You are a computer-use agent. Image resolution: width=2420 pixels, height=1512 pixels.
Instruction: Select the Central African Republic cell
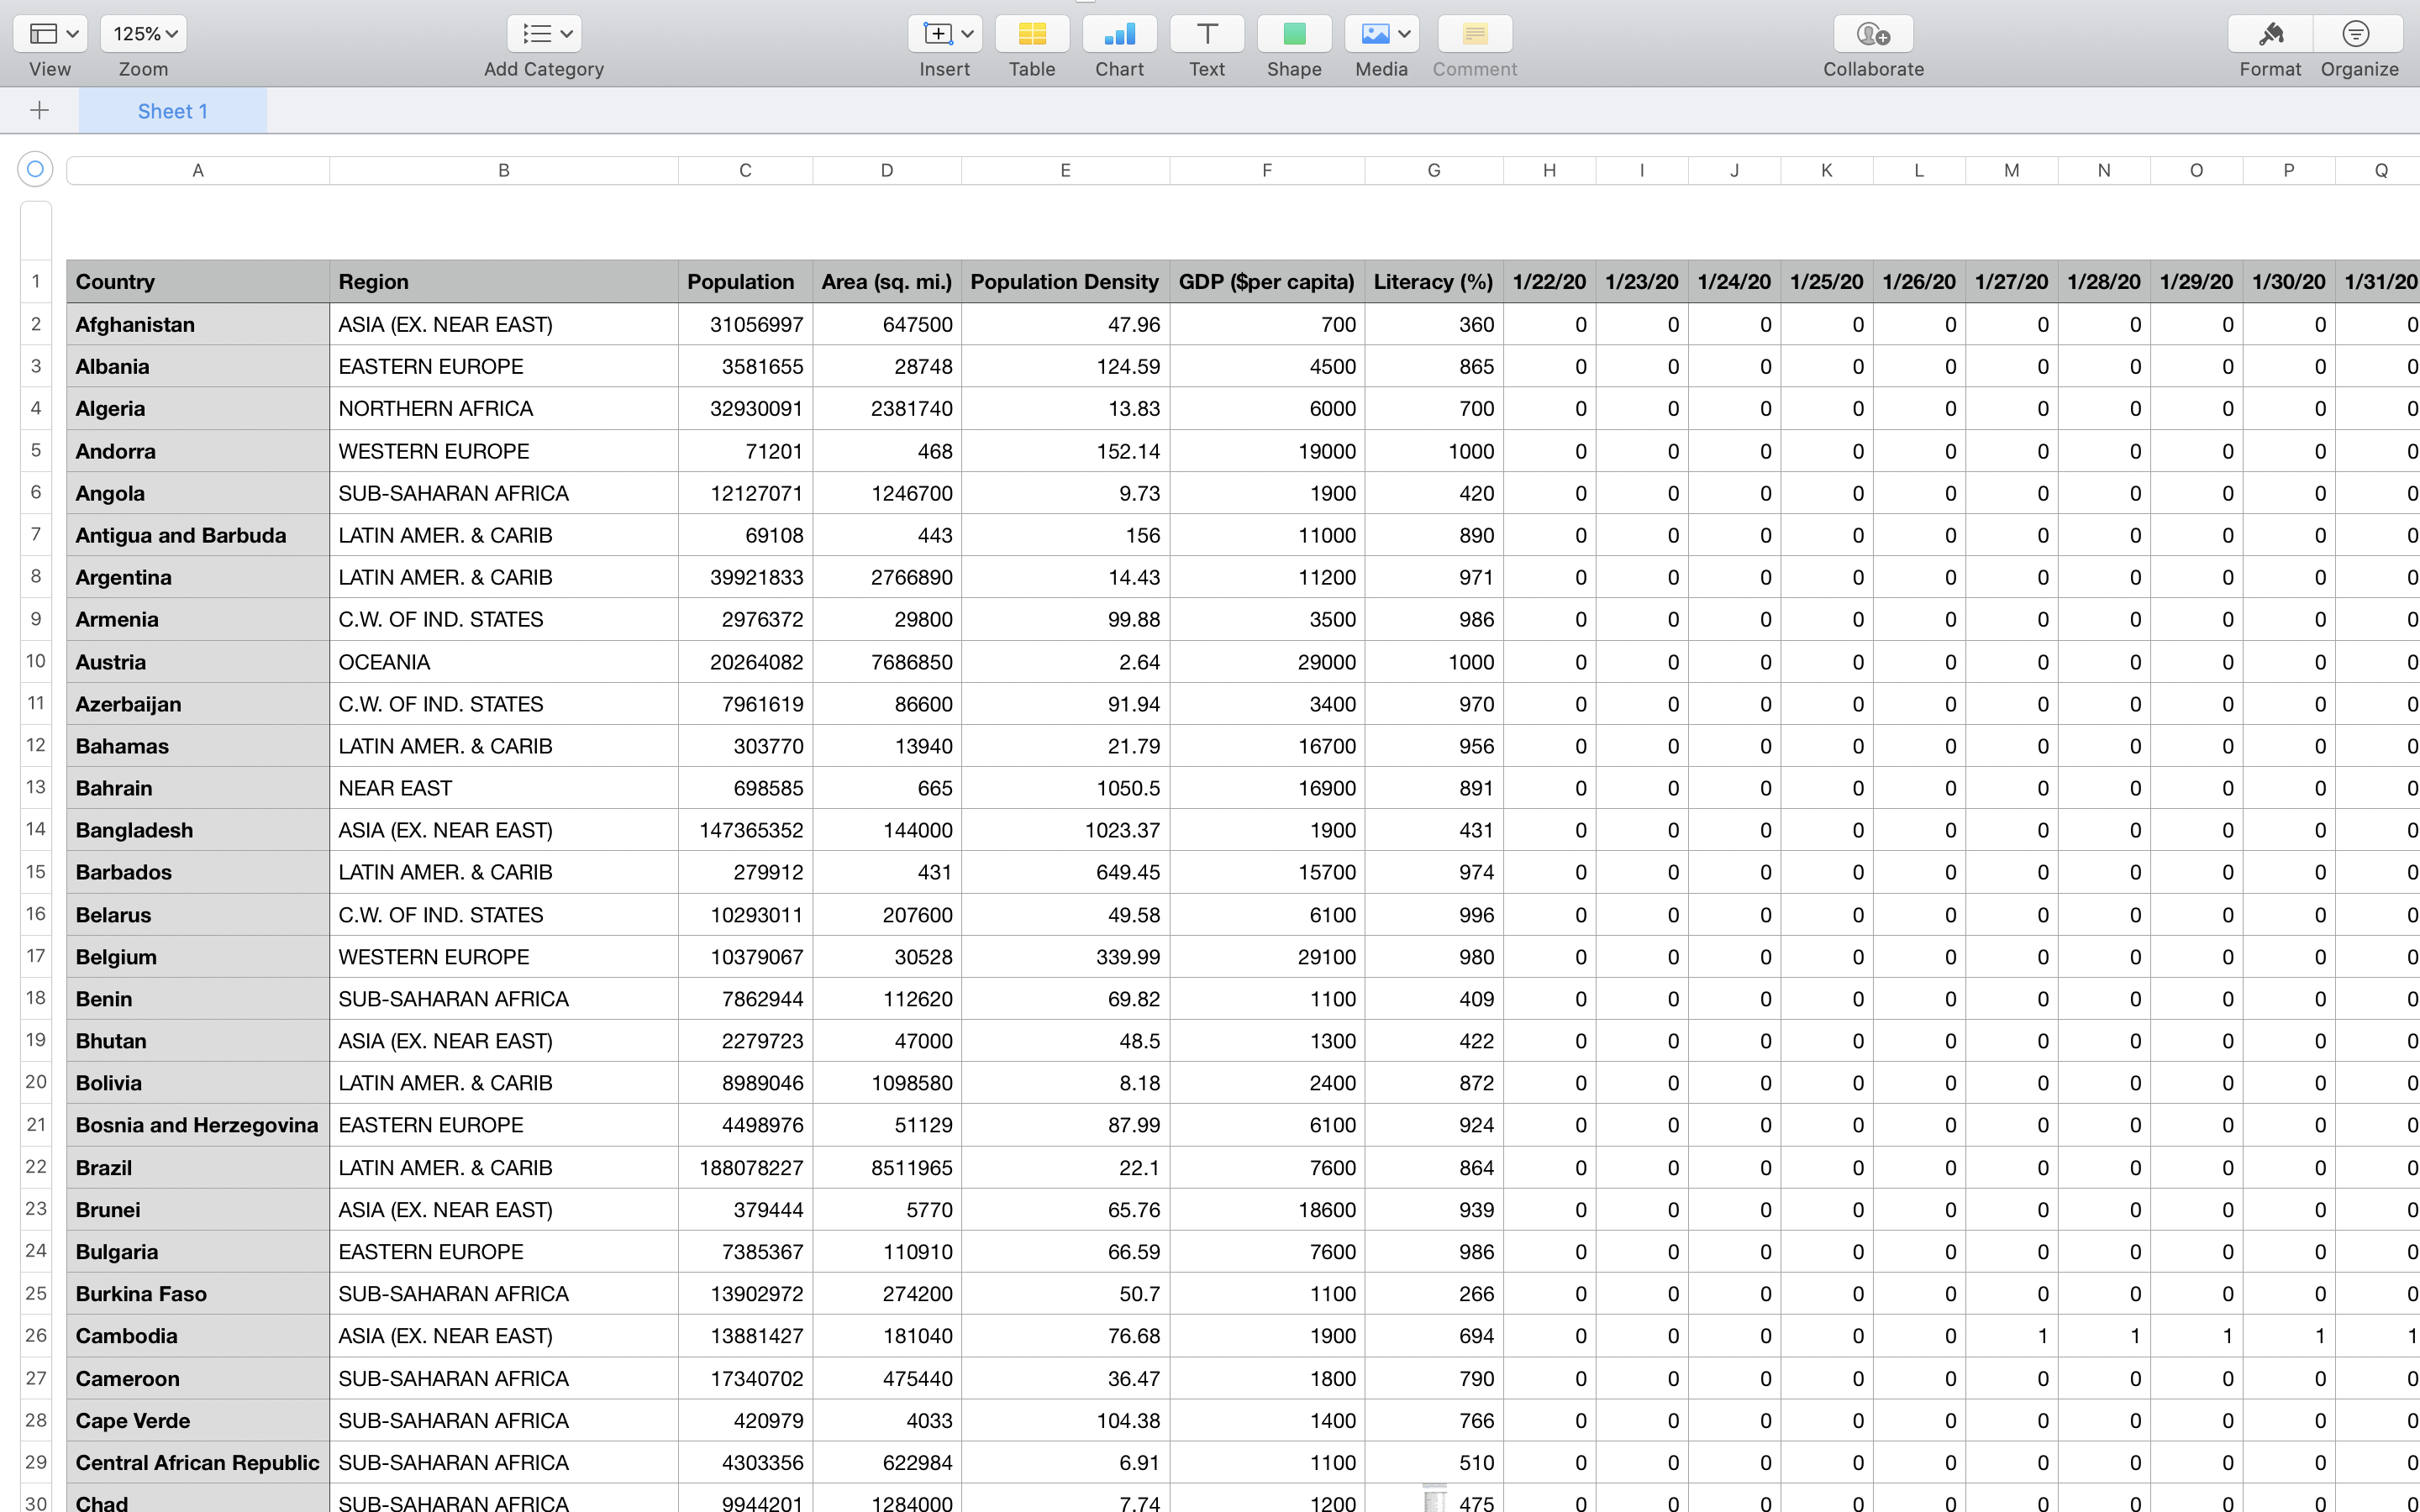[198, 1462]
